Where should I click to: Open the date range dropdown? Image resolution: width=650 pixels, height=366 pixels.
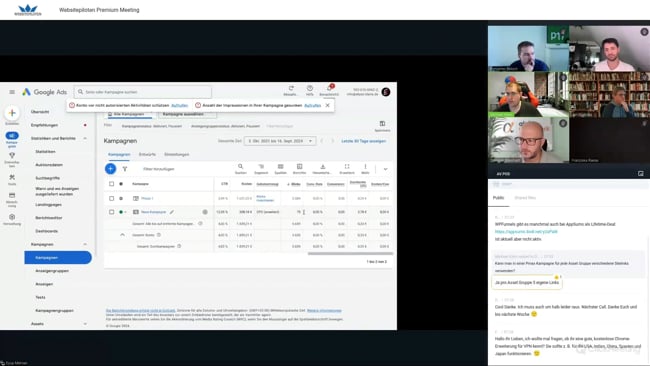point(280,141)
